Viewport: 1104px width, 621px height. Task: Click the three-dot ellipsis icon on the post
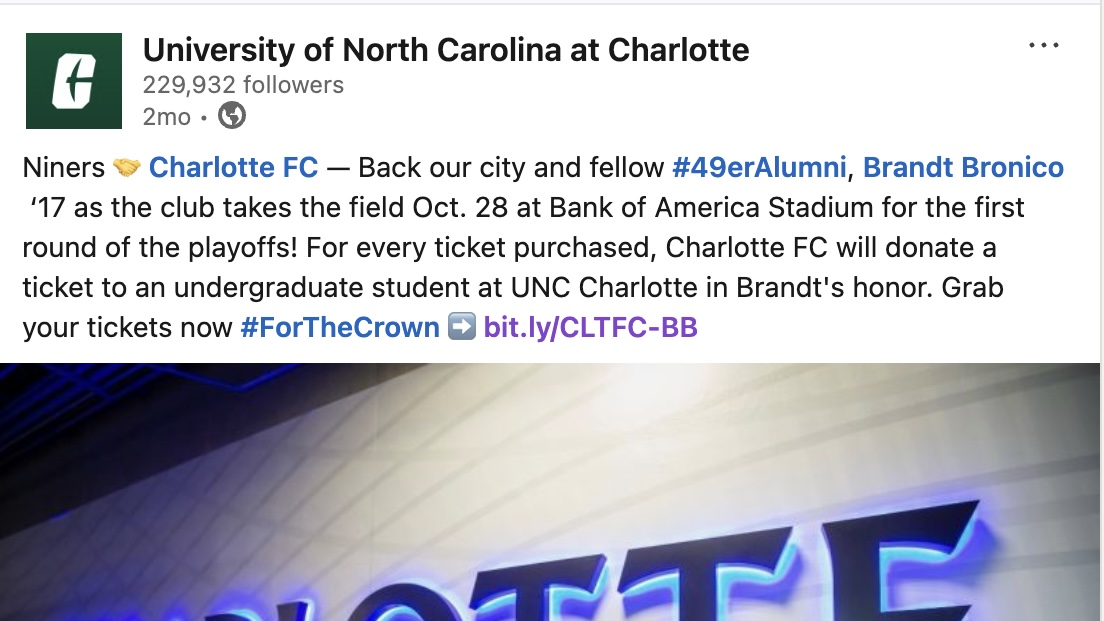pyautogui.click(x=1045, y=44)
